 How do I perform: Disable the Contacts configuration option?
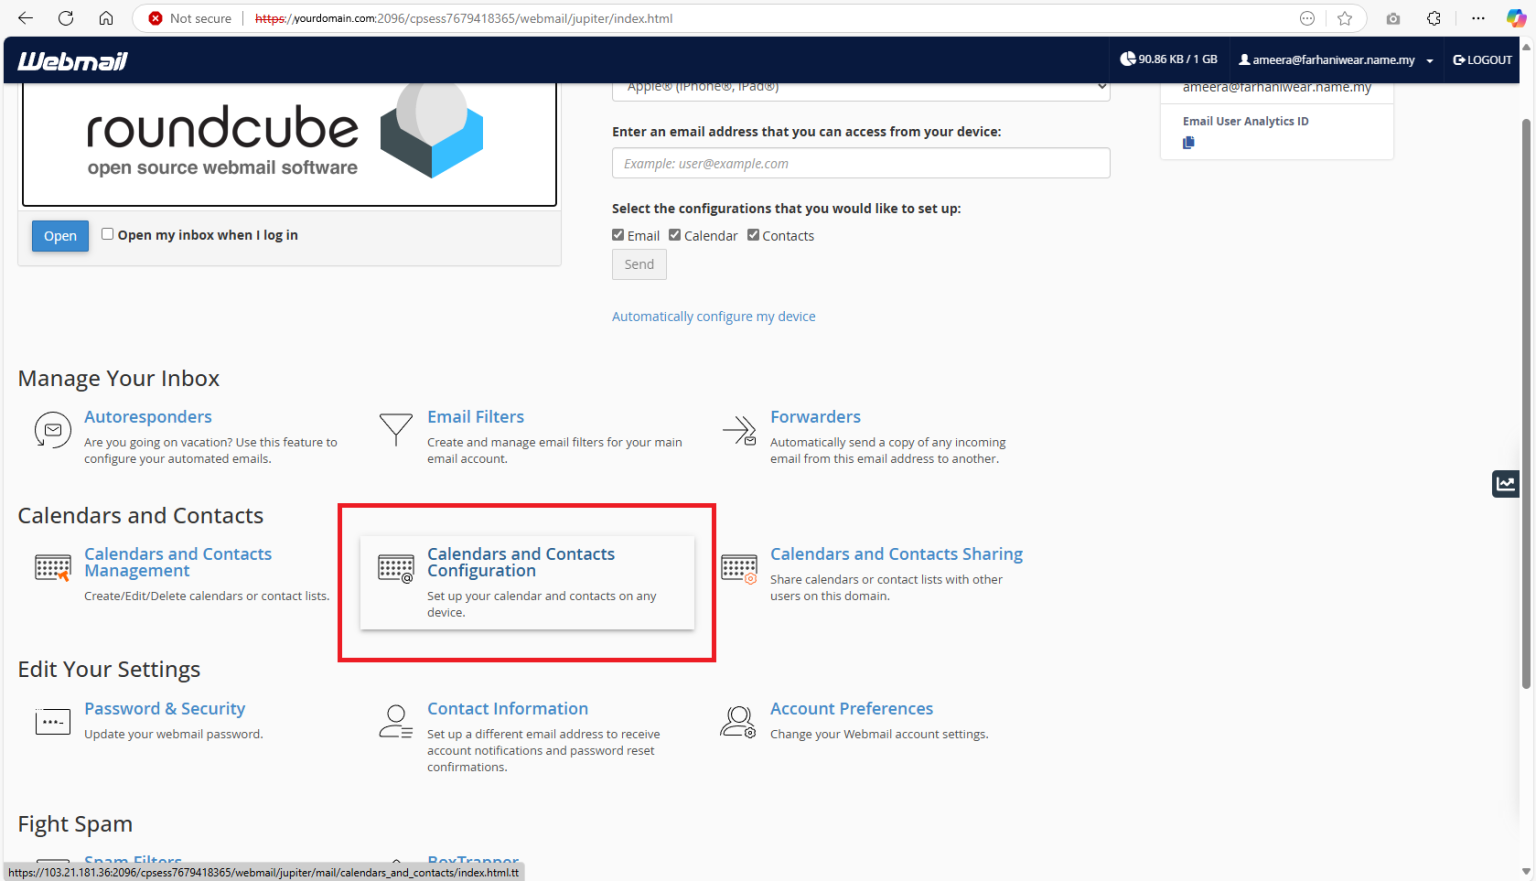tap(753, 234)
